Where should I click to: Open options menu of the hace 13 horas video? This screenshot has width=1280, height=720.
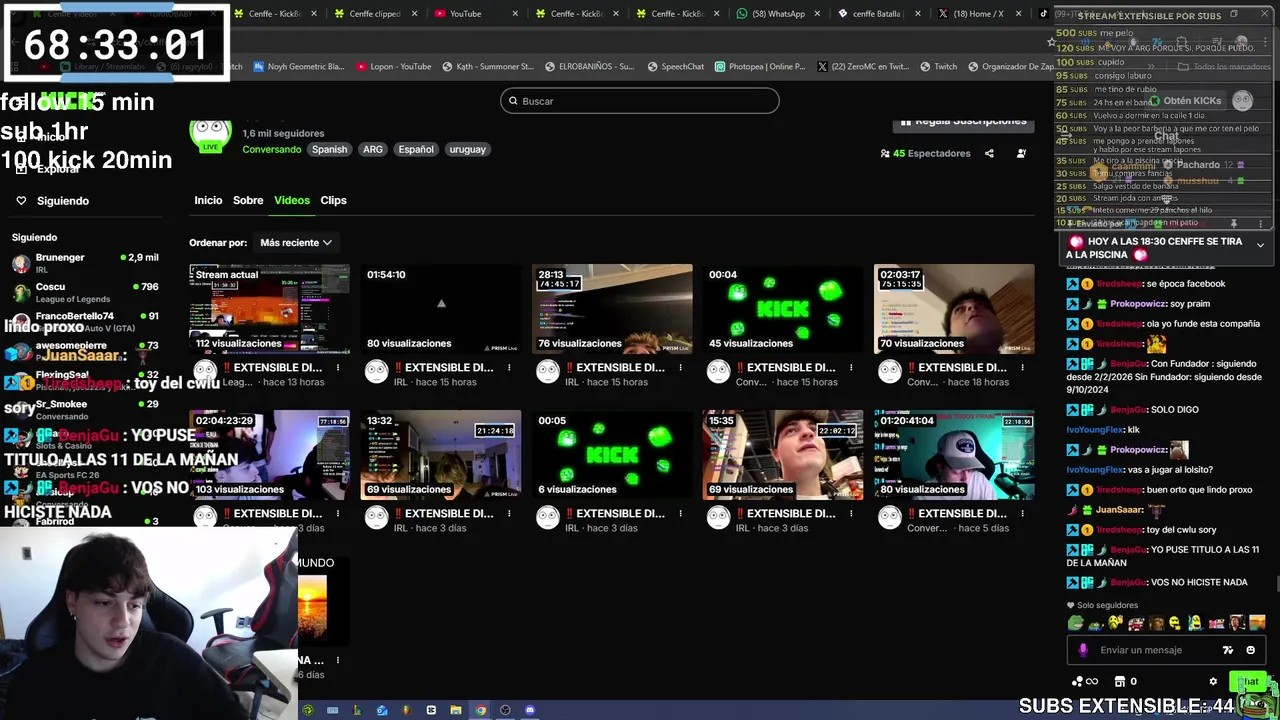[338, 368]
